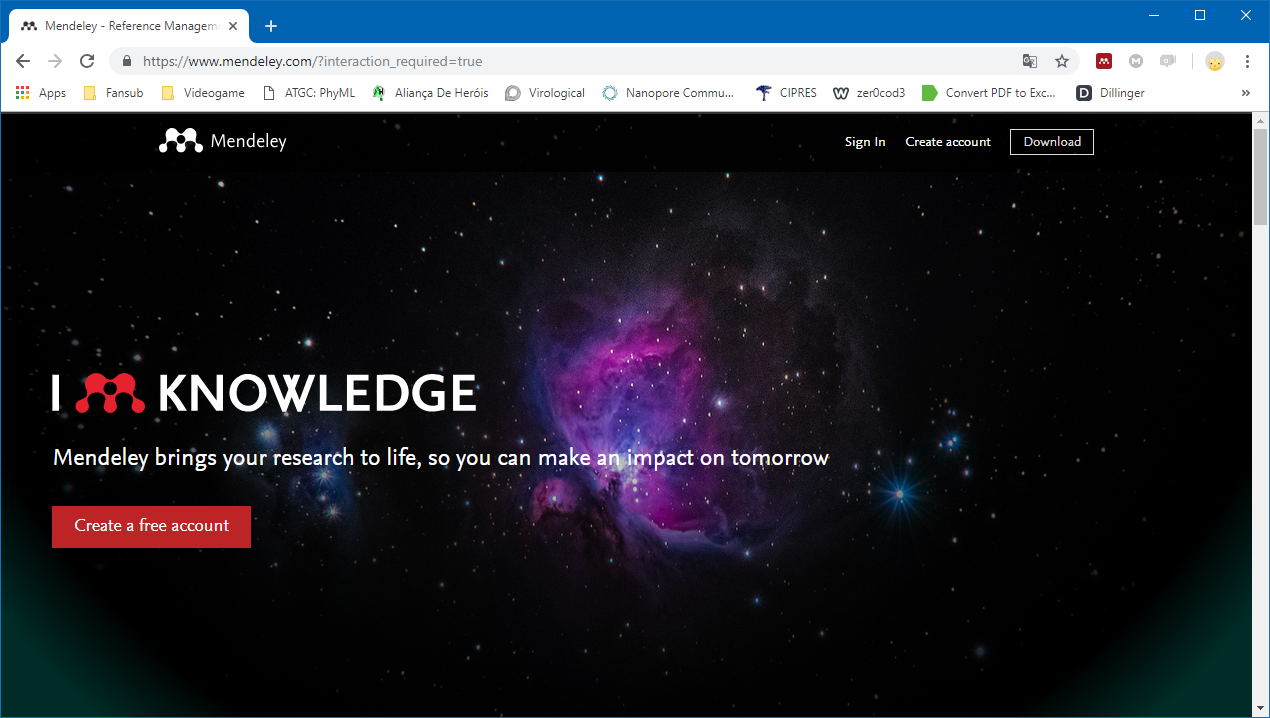Open the Convert PDF to Excel bookmark

tap(989, 93)
